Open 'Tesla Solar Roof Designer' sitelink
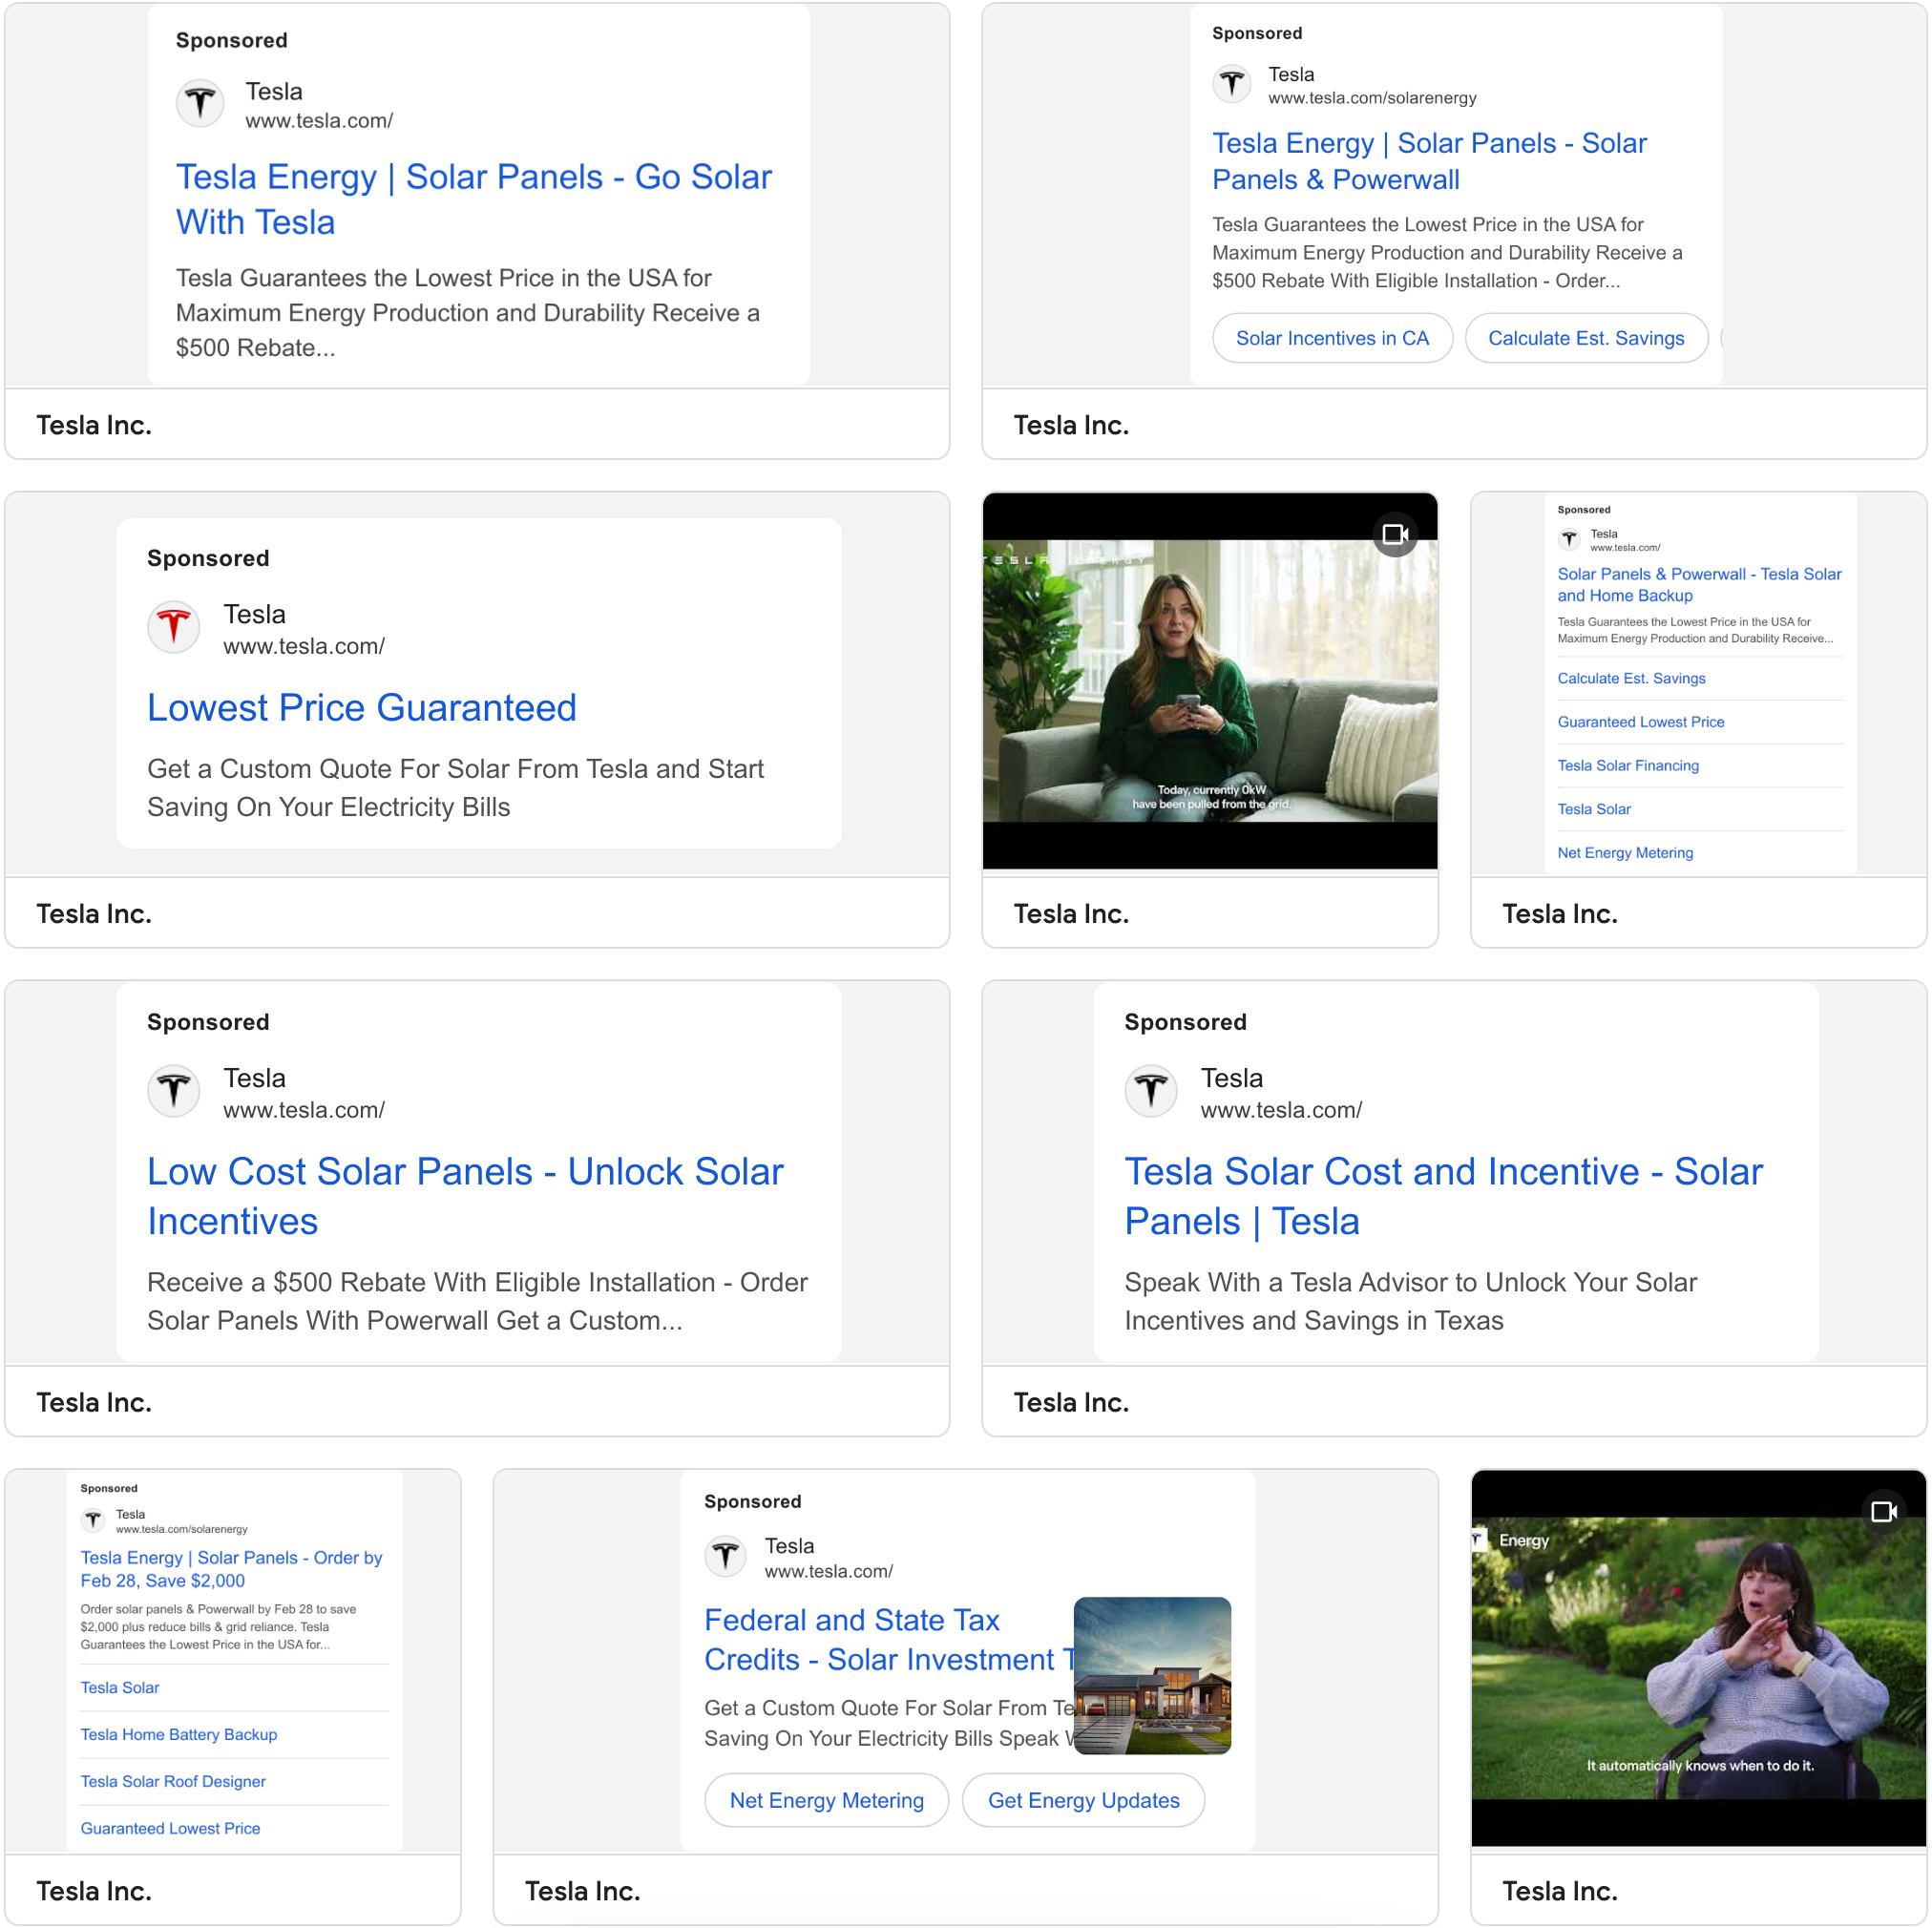This screenshot has width=1932, height=1928. [x=173, y=1782]
